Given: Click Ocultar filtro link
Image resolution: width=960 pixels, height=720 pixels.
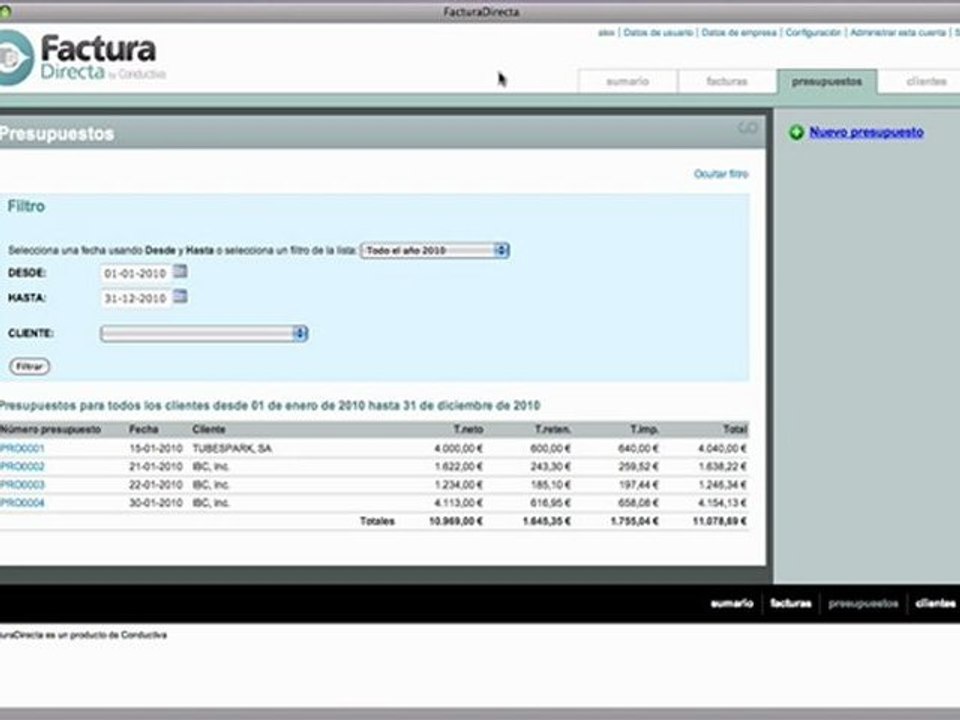Looking at the screenshot, I should (x=721, y=174).
